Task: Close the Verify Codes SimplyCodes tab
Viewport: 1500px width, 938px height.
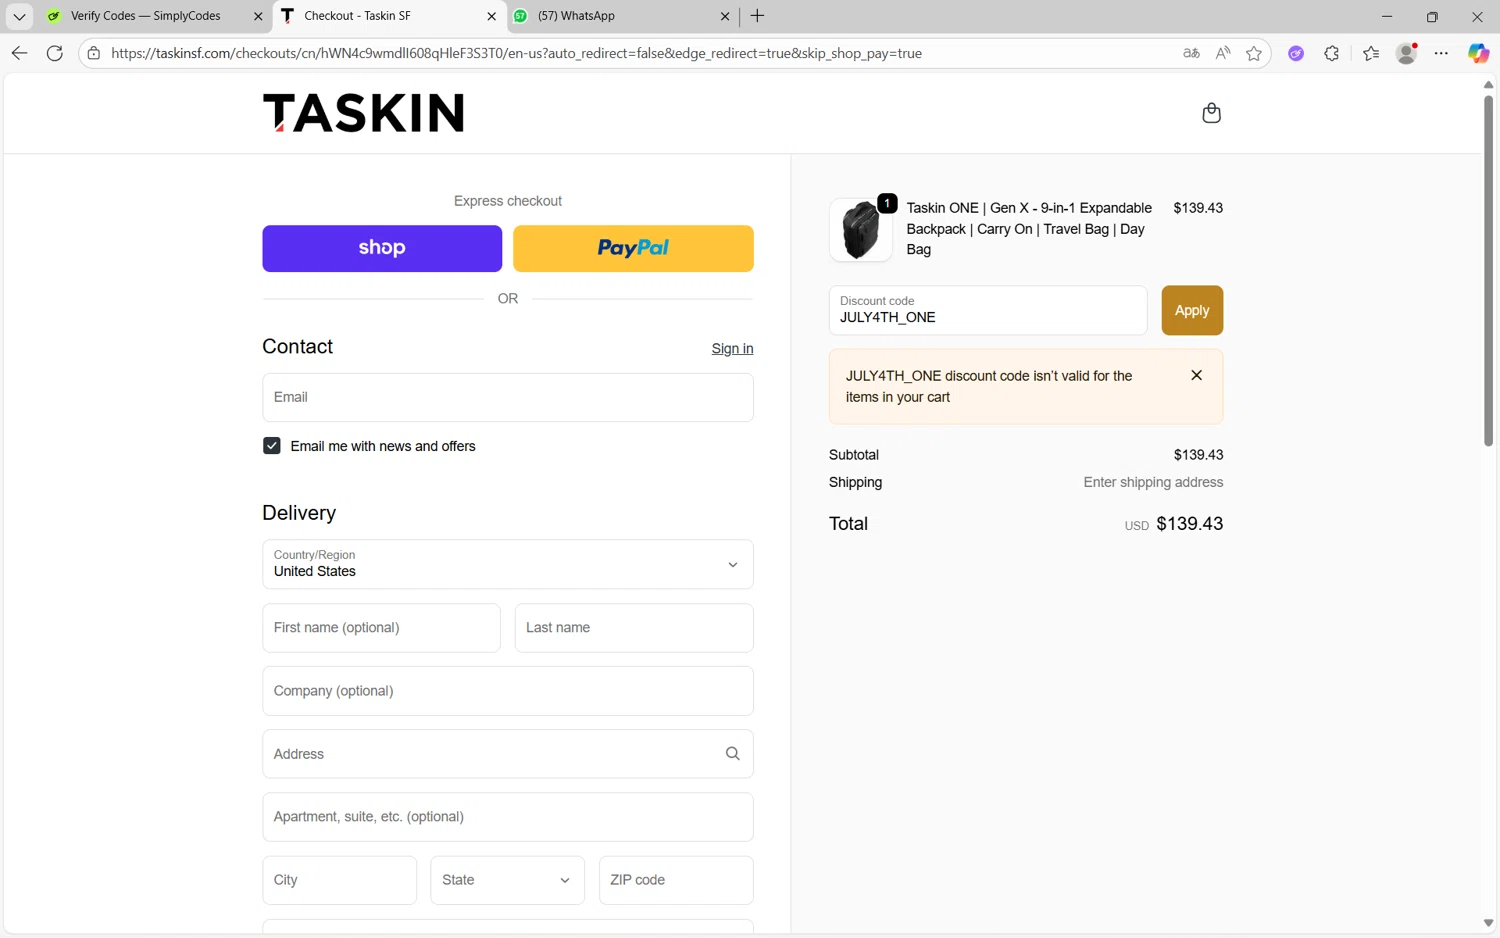Action: click(x=258, y=16)
